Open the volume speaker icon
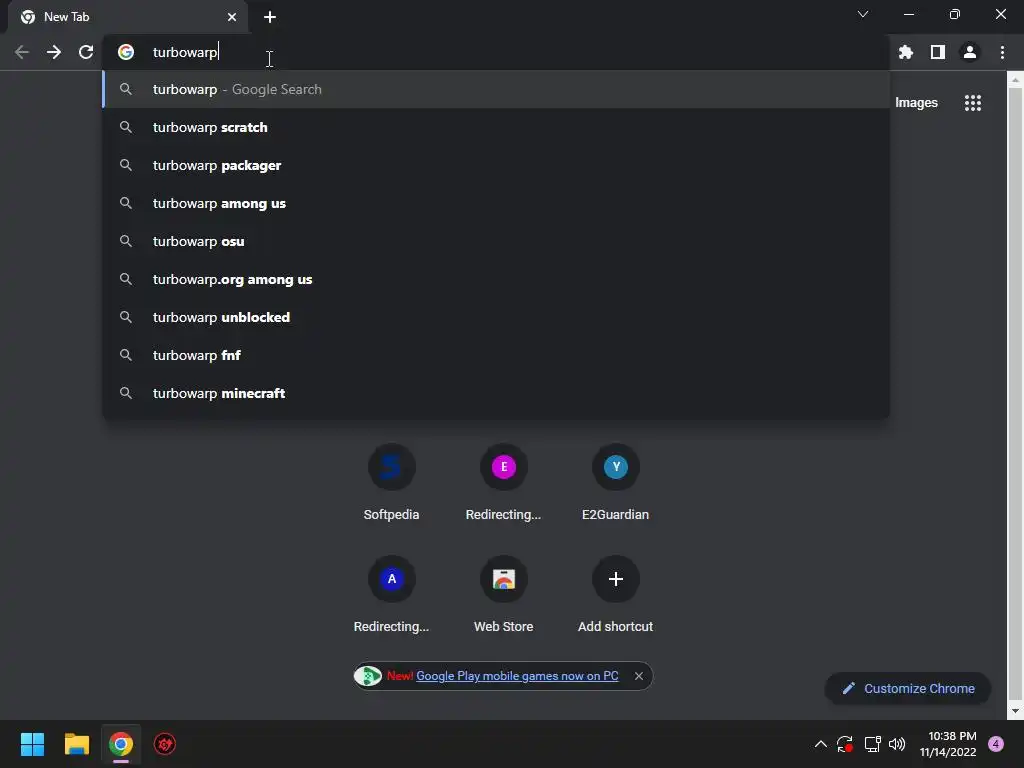Image resolution: width=1024 pixels, height=768 pixels. point(897,744)
